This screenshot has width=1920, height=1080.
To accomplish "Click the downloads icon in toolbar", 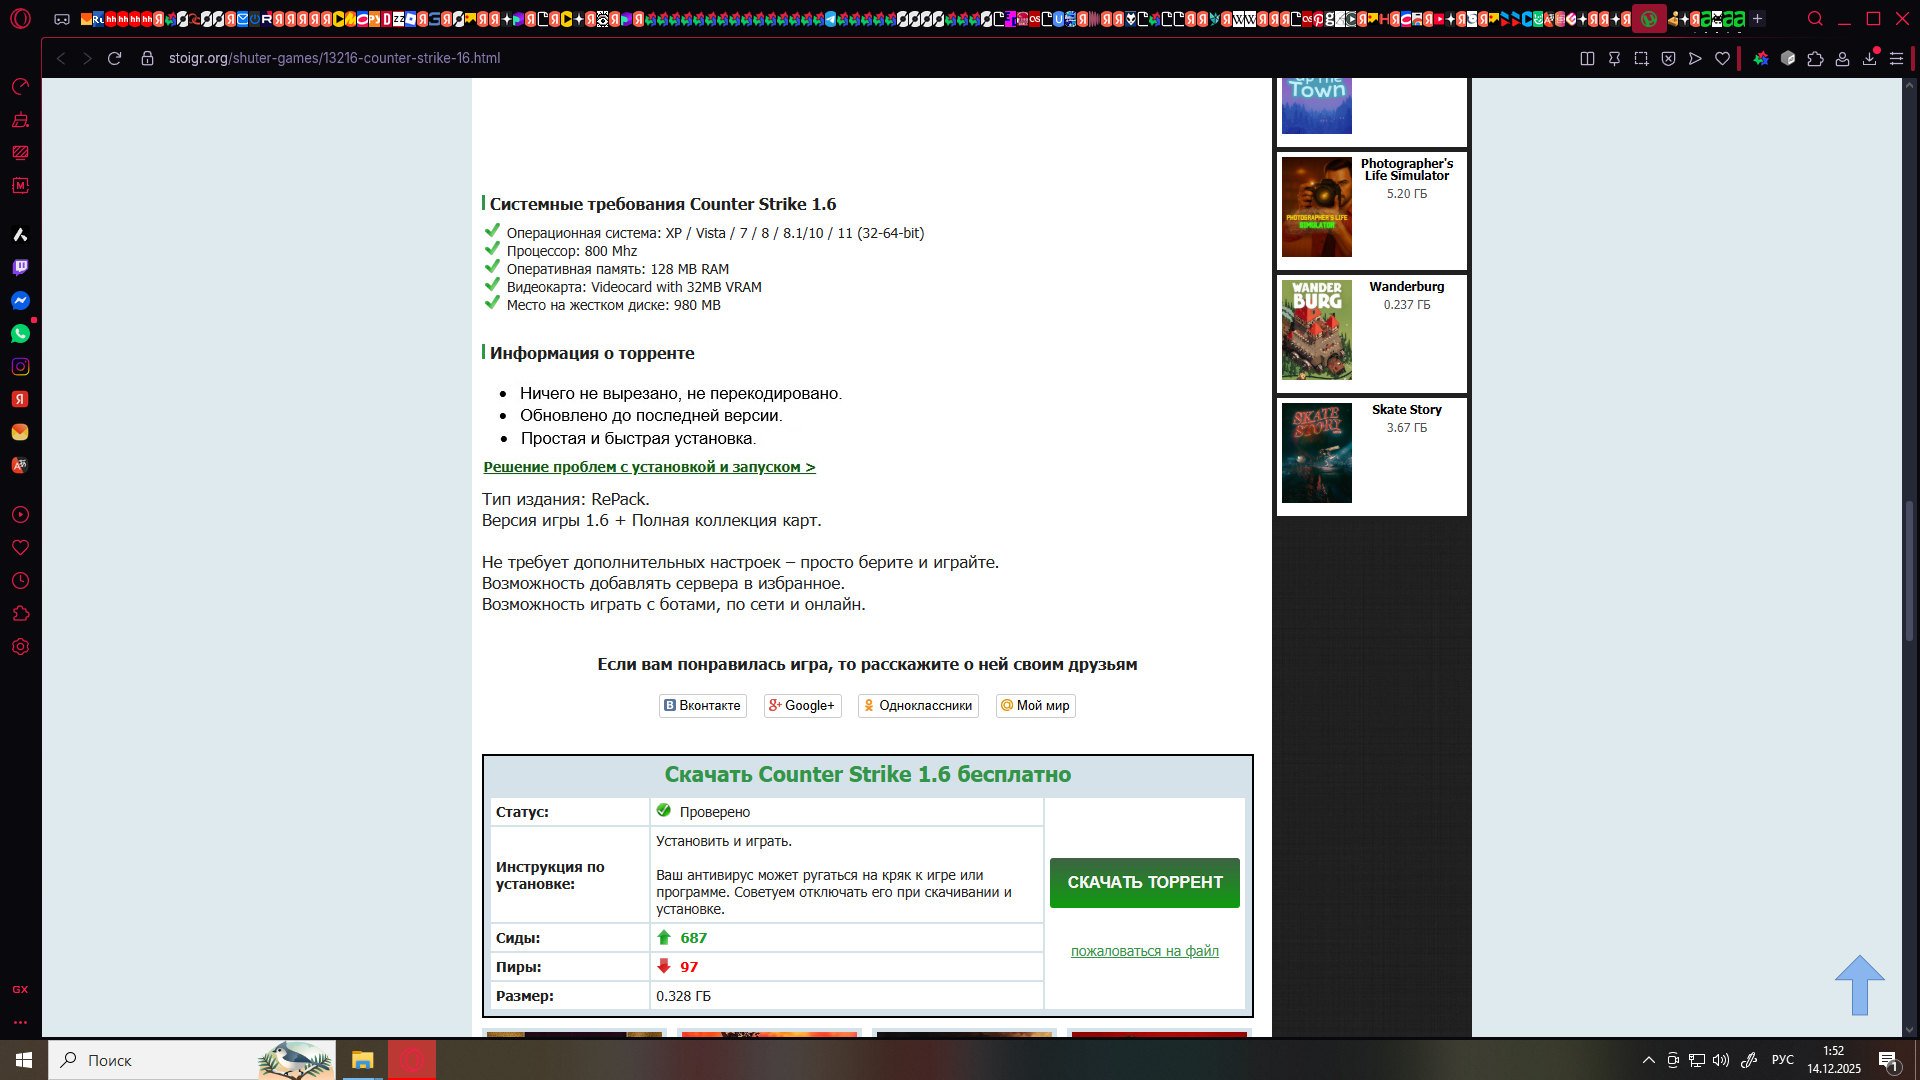I will (x=1869, y=59).
